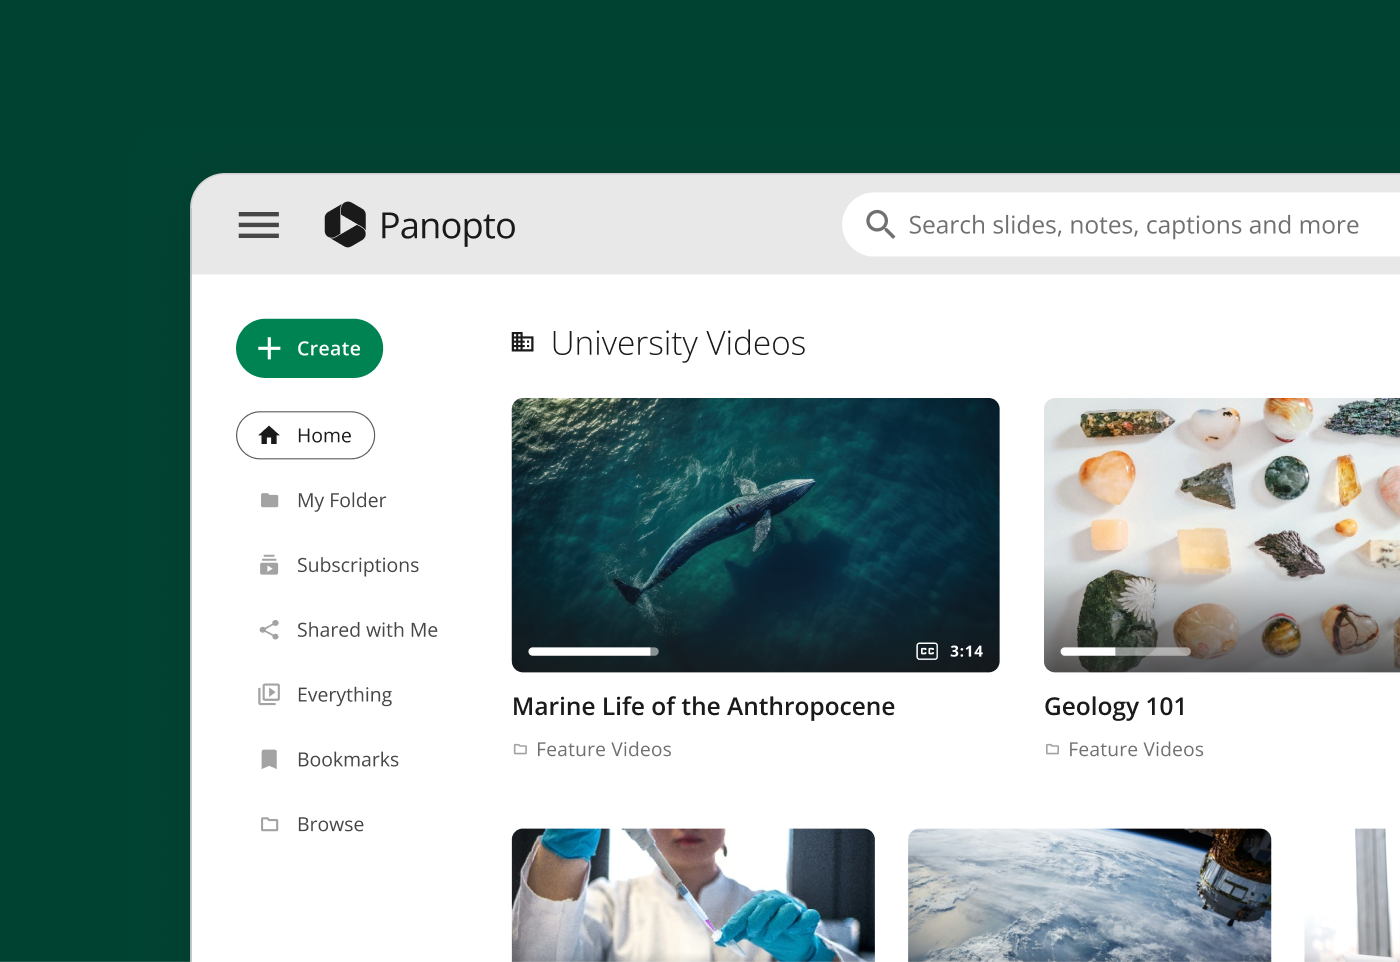Click the search magnifier icon

[x=880, y=225]
